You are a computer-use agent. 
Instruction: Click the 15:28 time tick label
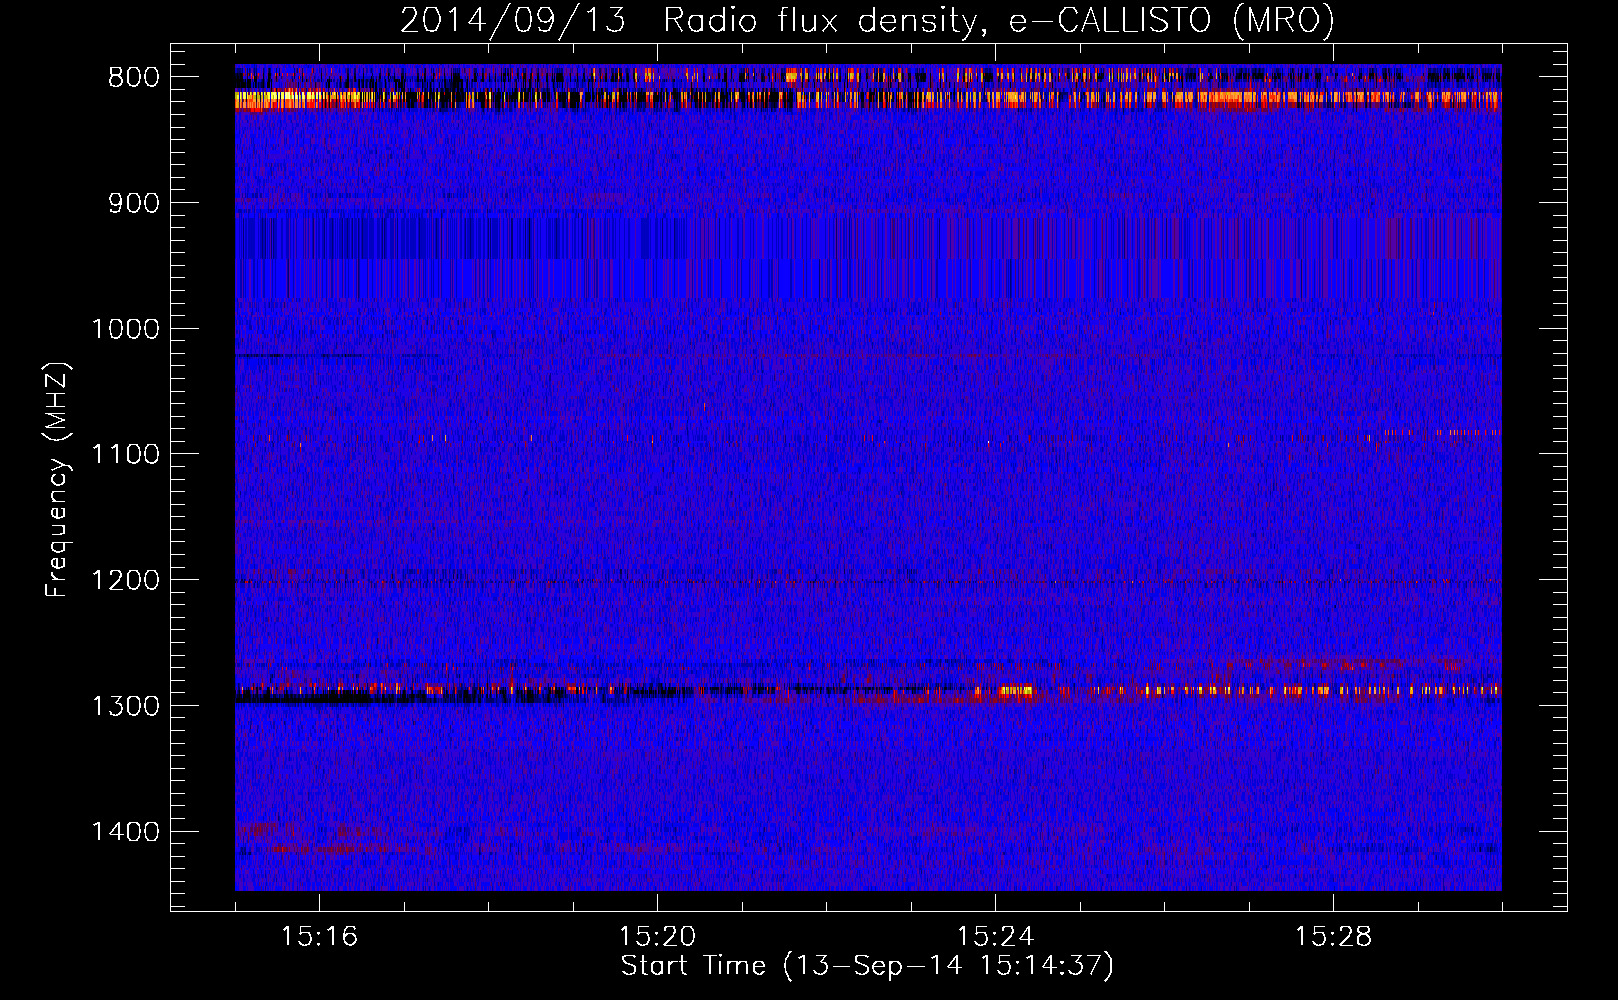[x=1333, y=937]
